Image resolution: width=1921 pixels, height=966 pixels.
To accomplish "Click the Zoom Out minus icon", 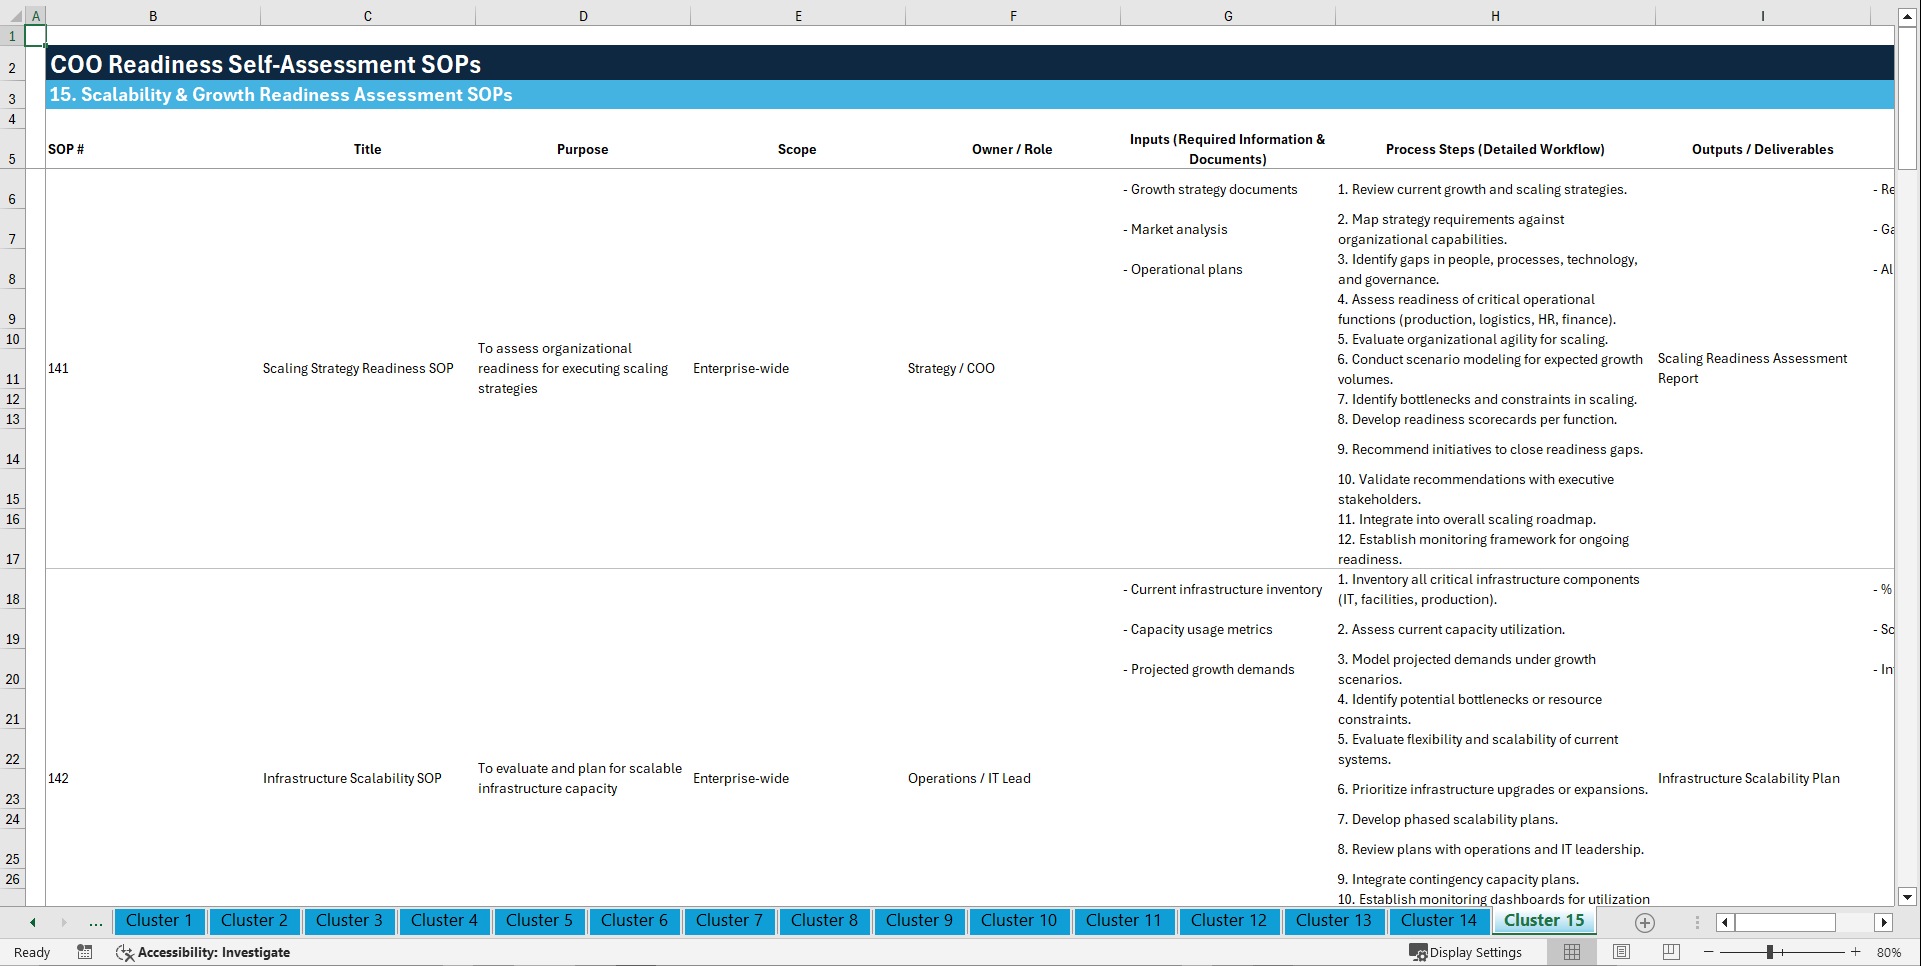I will [x=1708, y=952].
